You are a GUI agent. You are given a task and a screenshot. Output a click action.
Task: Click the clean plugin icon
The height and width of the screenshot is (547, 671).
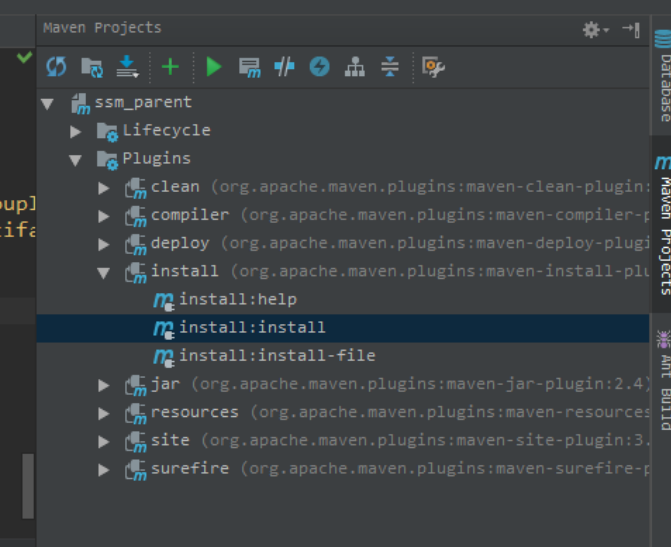click(x=136, y=188)
